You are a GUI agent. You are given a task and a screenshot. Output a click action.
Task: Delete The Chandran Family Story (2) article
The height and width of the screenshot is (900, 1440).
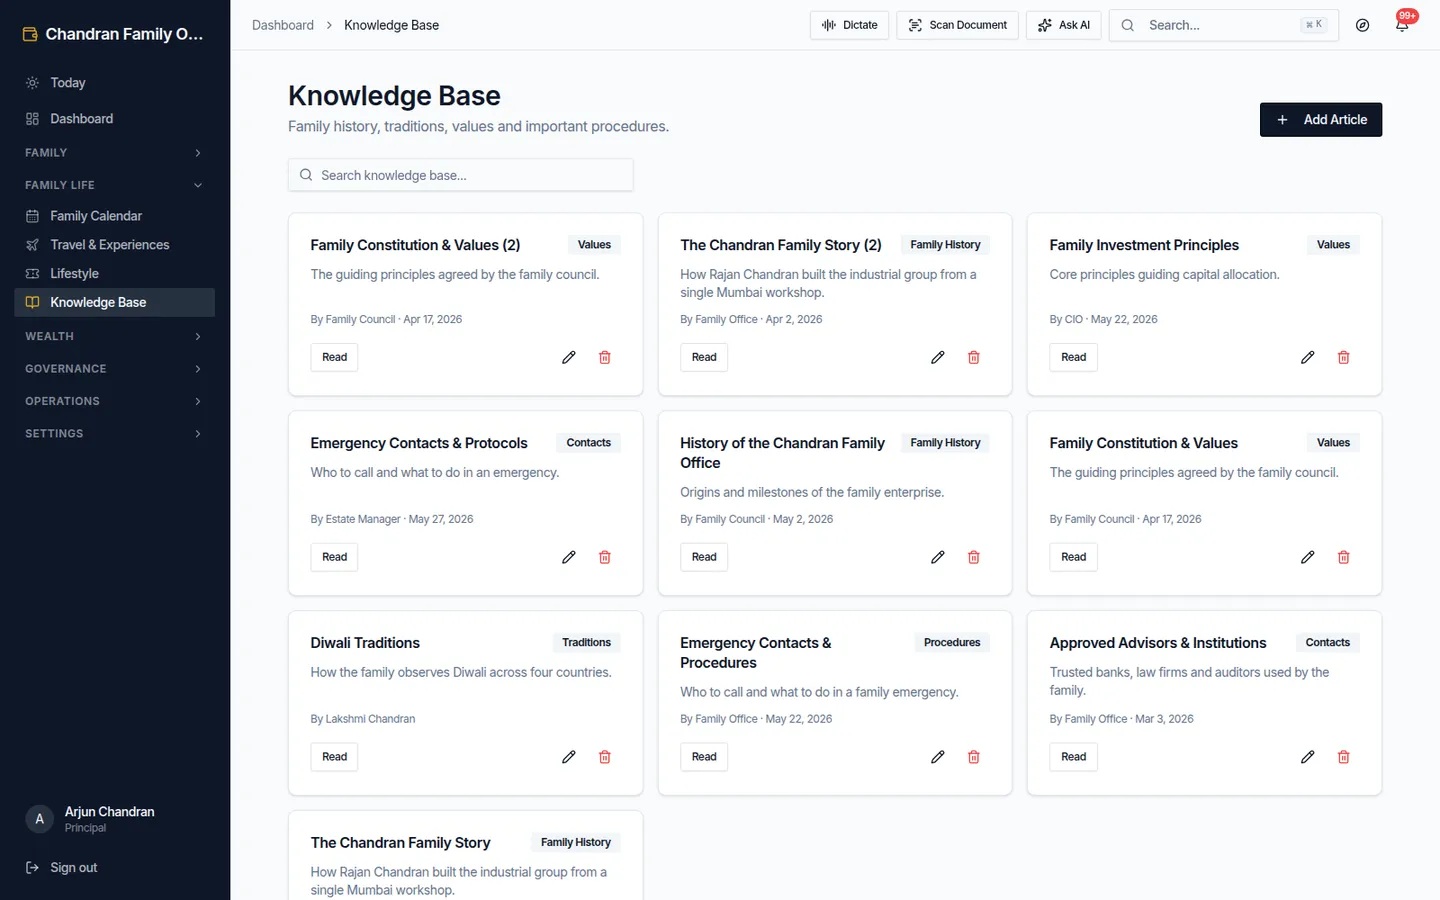click(x=974, y=357)
